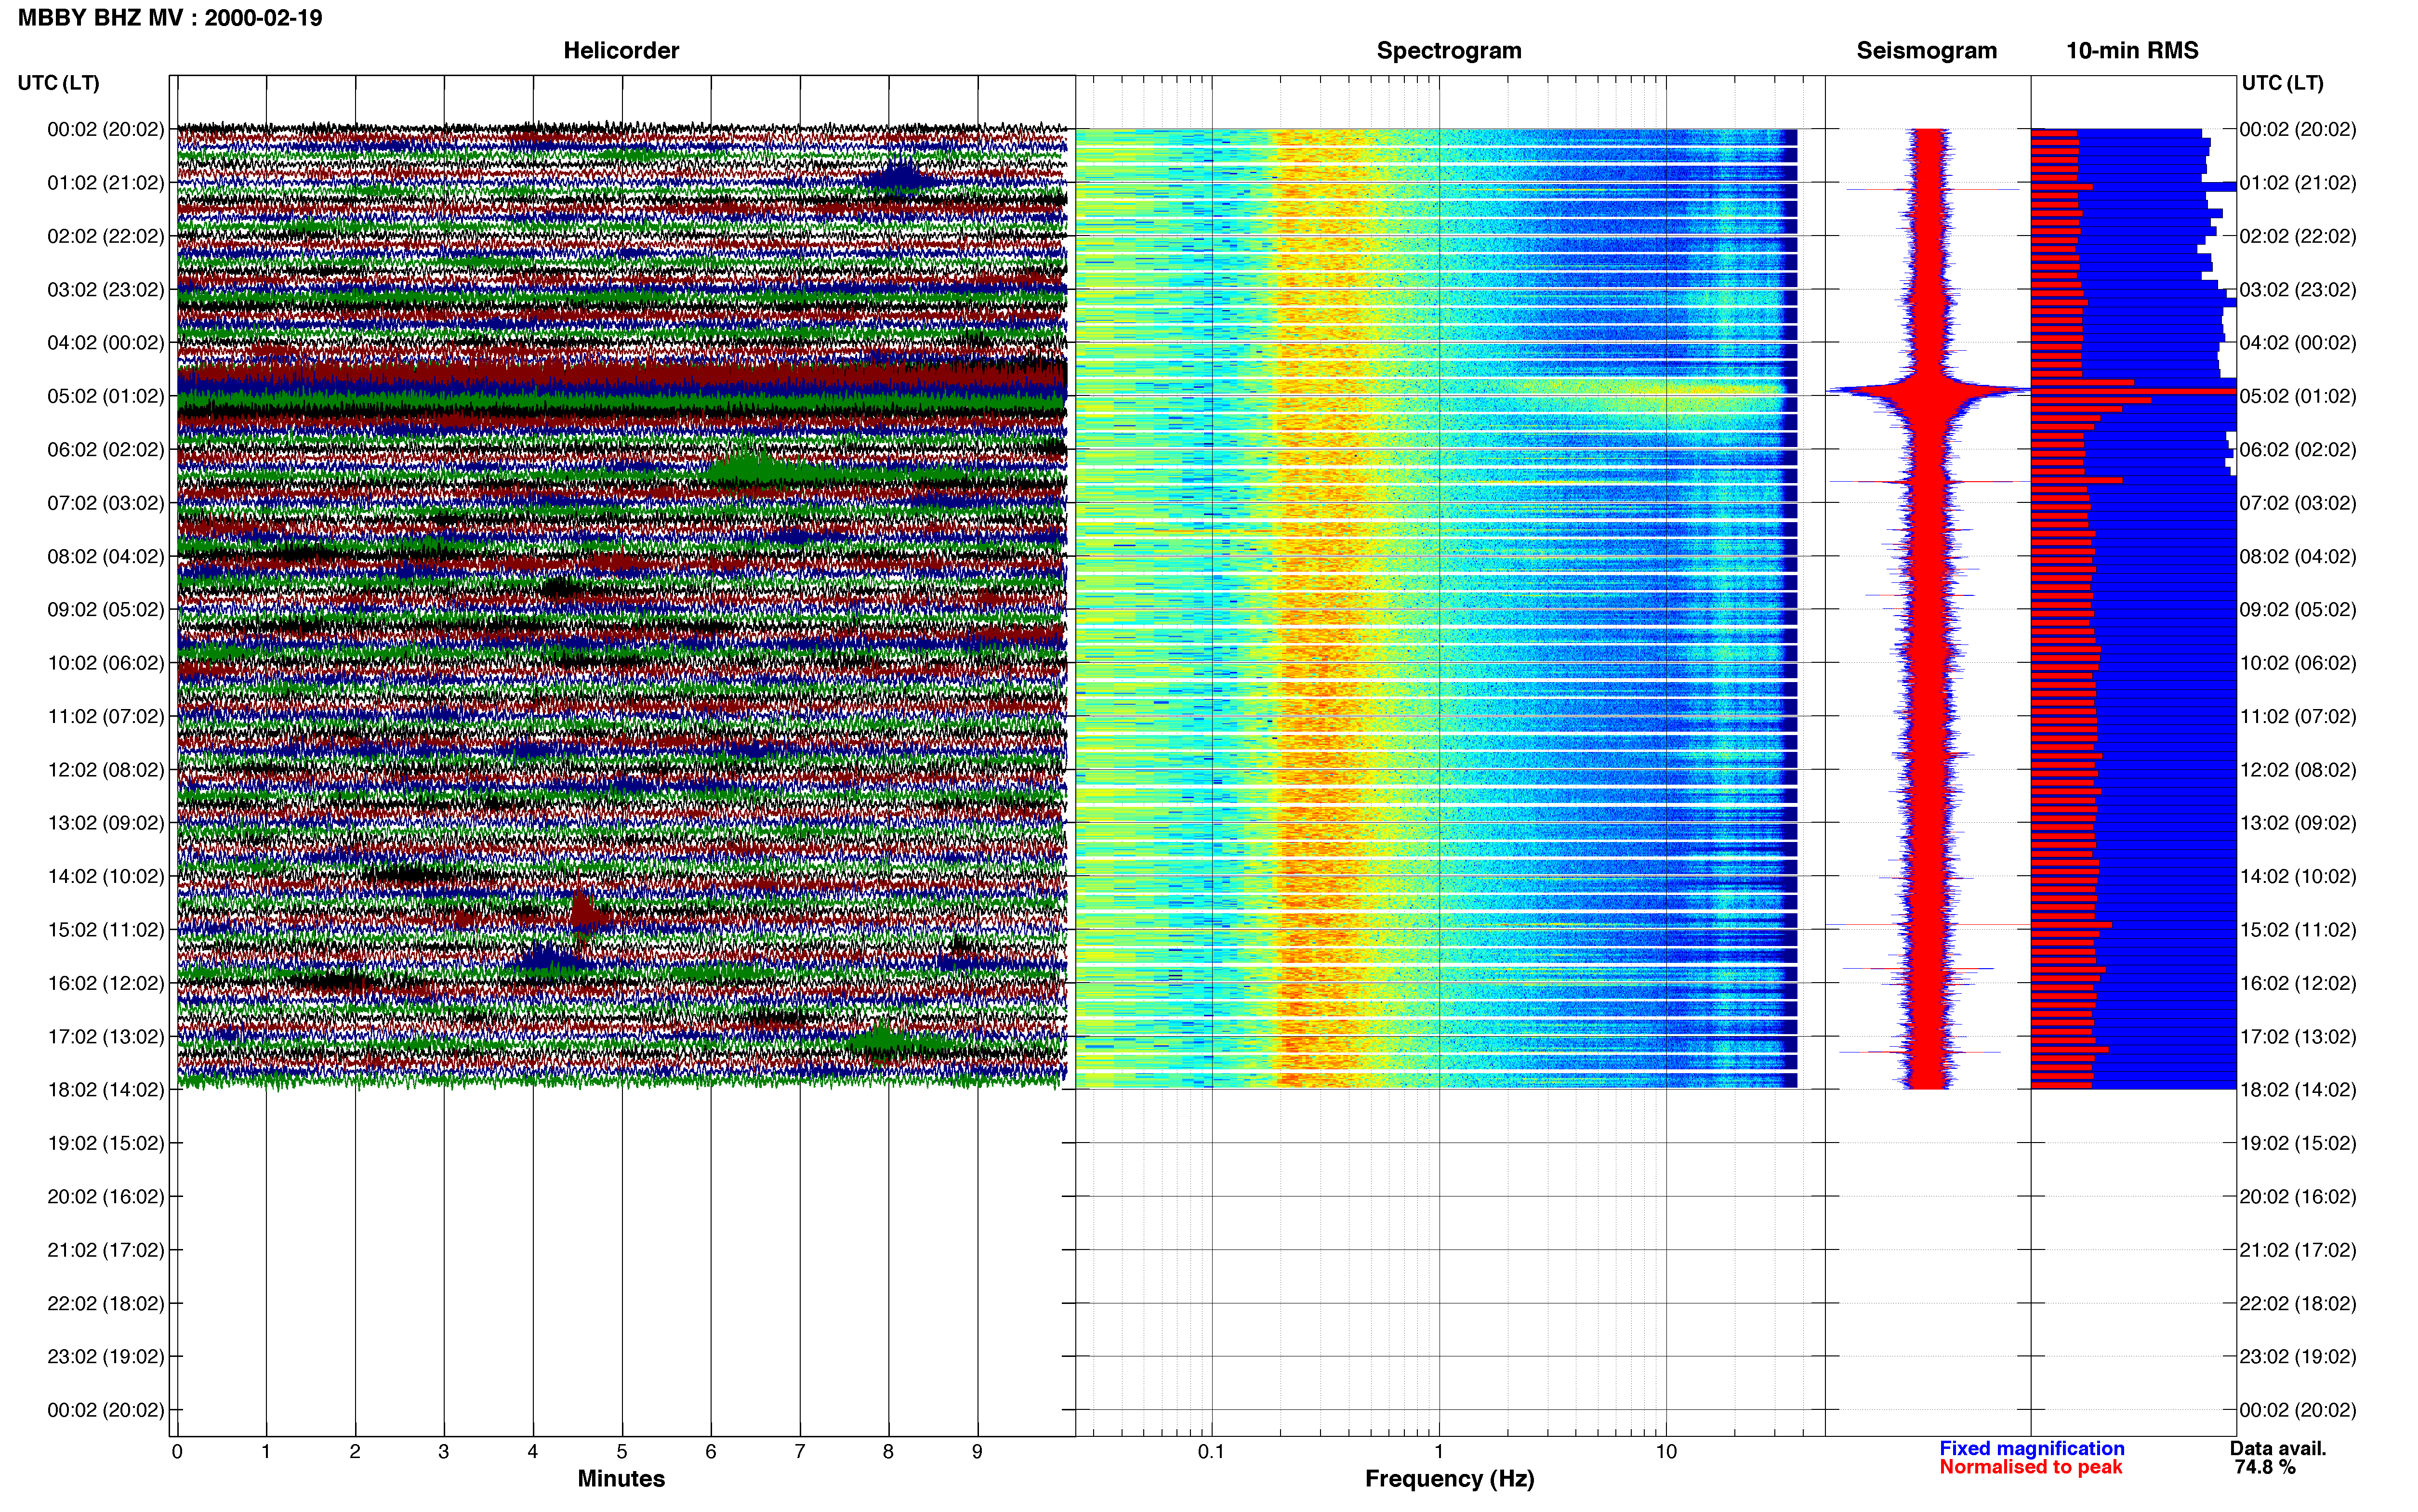Click the 74.8 % data availability value

2265,1467
